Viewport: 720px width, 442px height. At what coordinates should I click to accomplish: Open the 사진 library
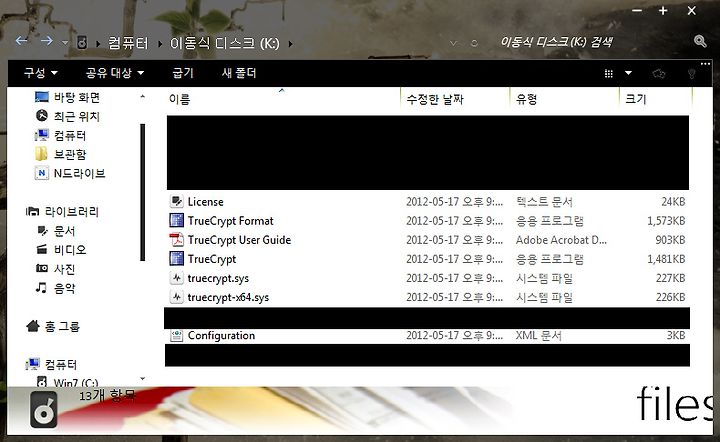[x=64, y=269]
